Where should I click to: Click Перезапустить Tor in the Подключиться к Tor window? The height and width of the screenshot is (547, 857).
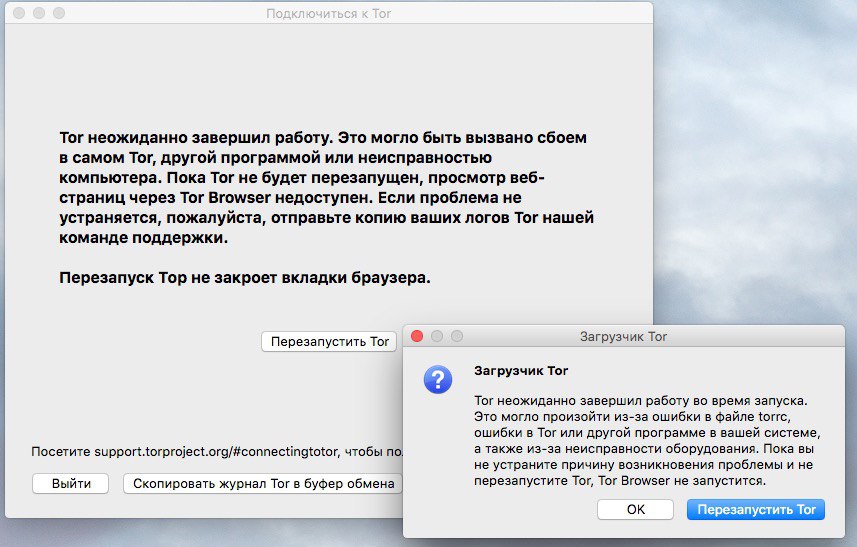[330, 342]
